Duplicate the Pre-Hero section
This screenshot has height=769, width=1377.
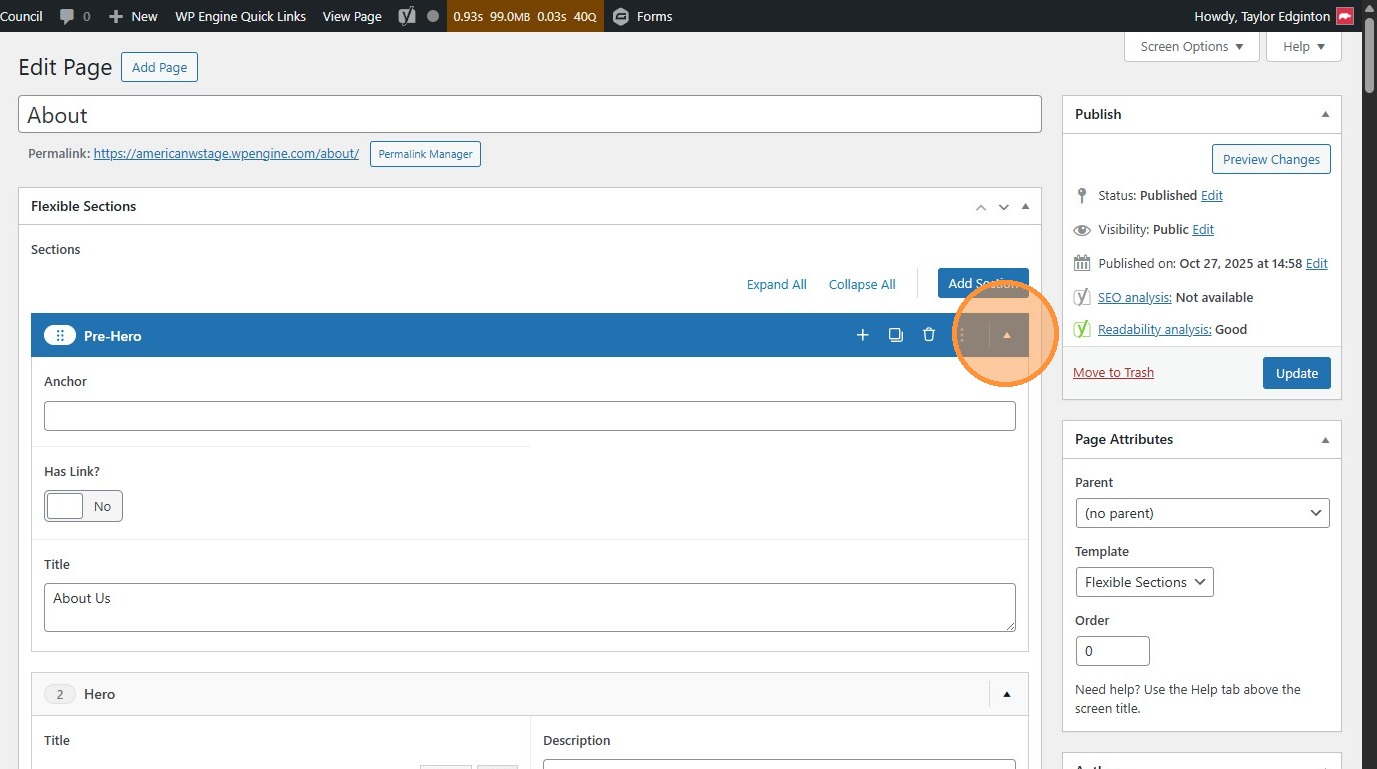896,335
